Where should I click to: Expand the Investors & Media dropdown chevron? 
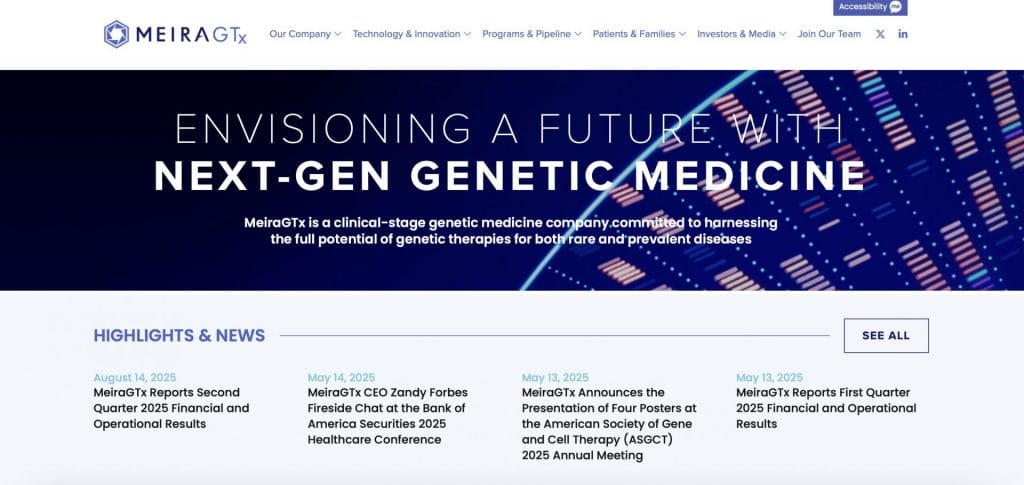coord(783,34)
